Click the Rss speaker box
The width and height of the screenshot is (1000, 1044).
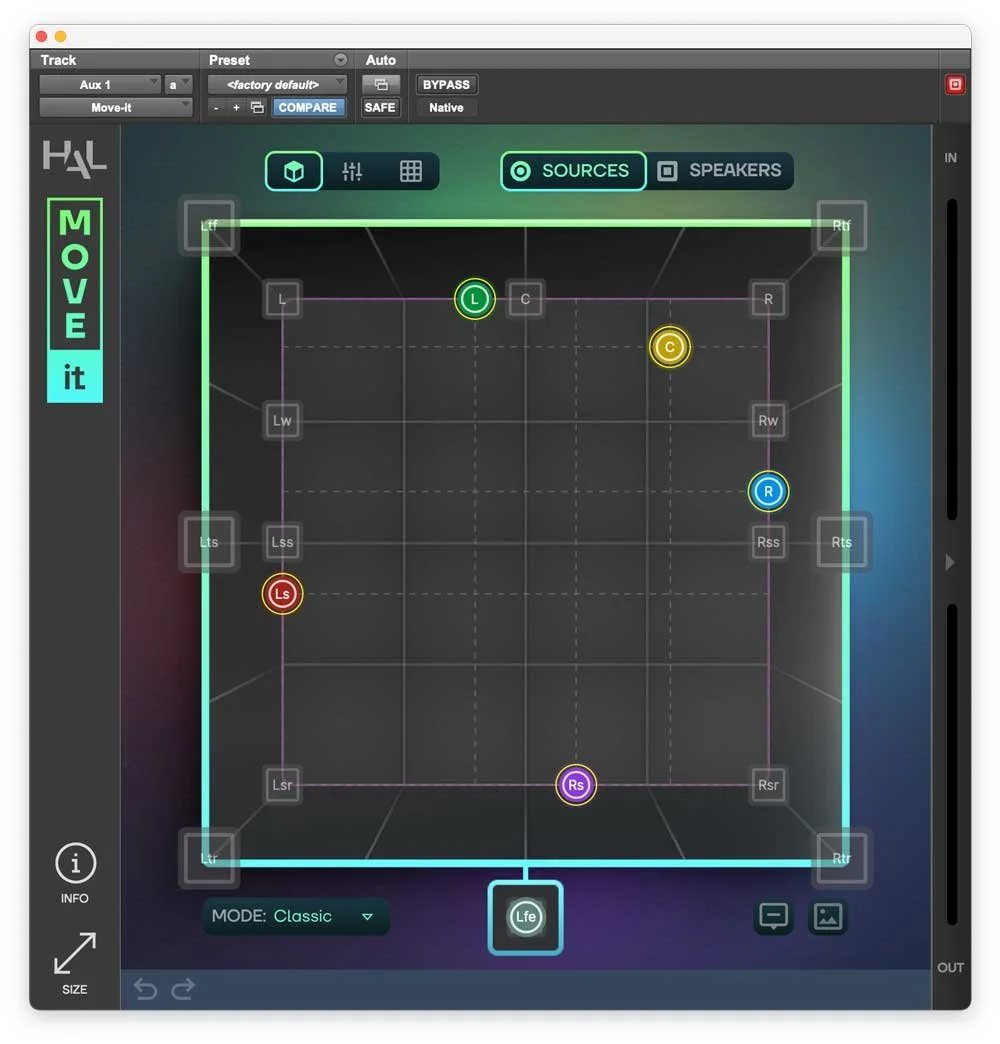pos(768,542)
